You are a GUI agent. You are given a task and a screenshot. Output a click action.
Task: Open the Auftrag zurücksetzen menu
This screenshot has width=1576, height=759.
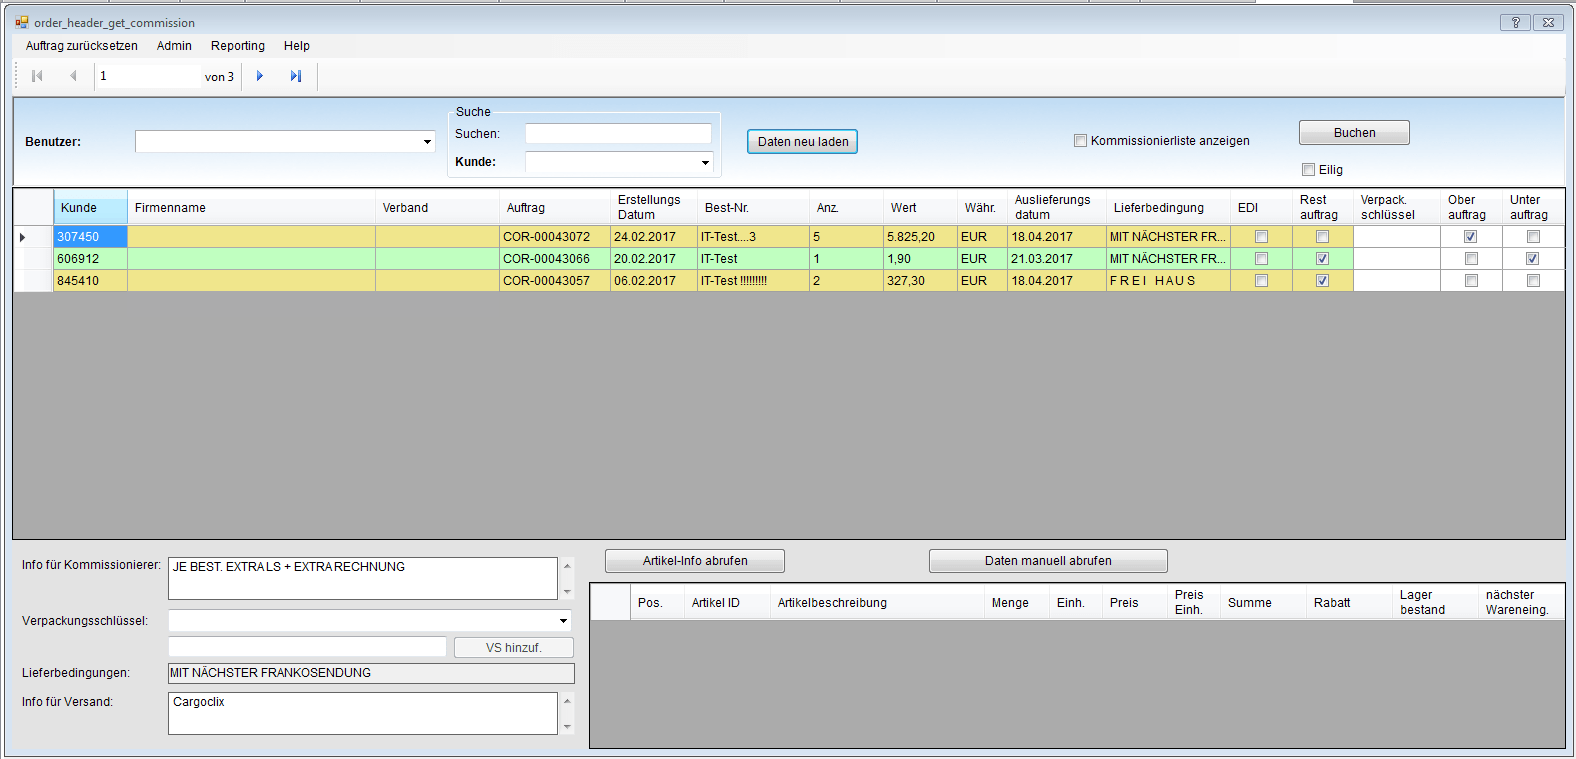(82, 46)
